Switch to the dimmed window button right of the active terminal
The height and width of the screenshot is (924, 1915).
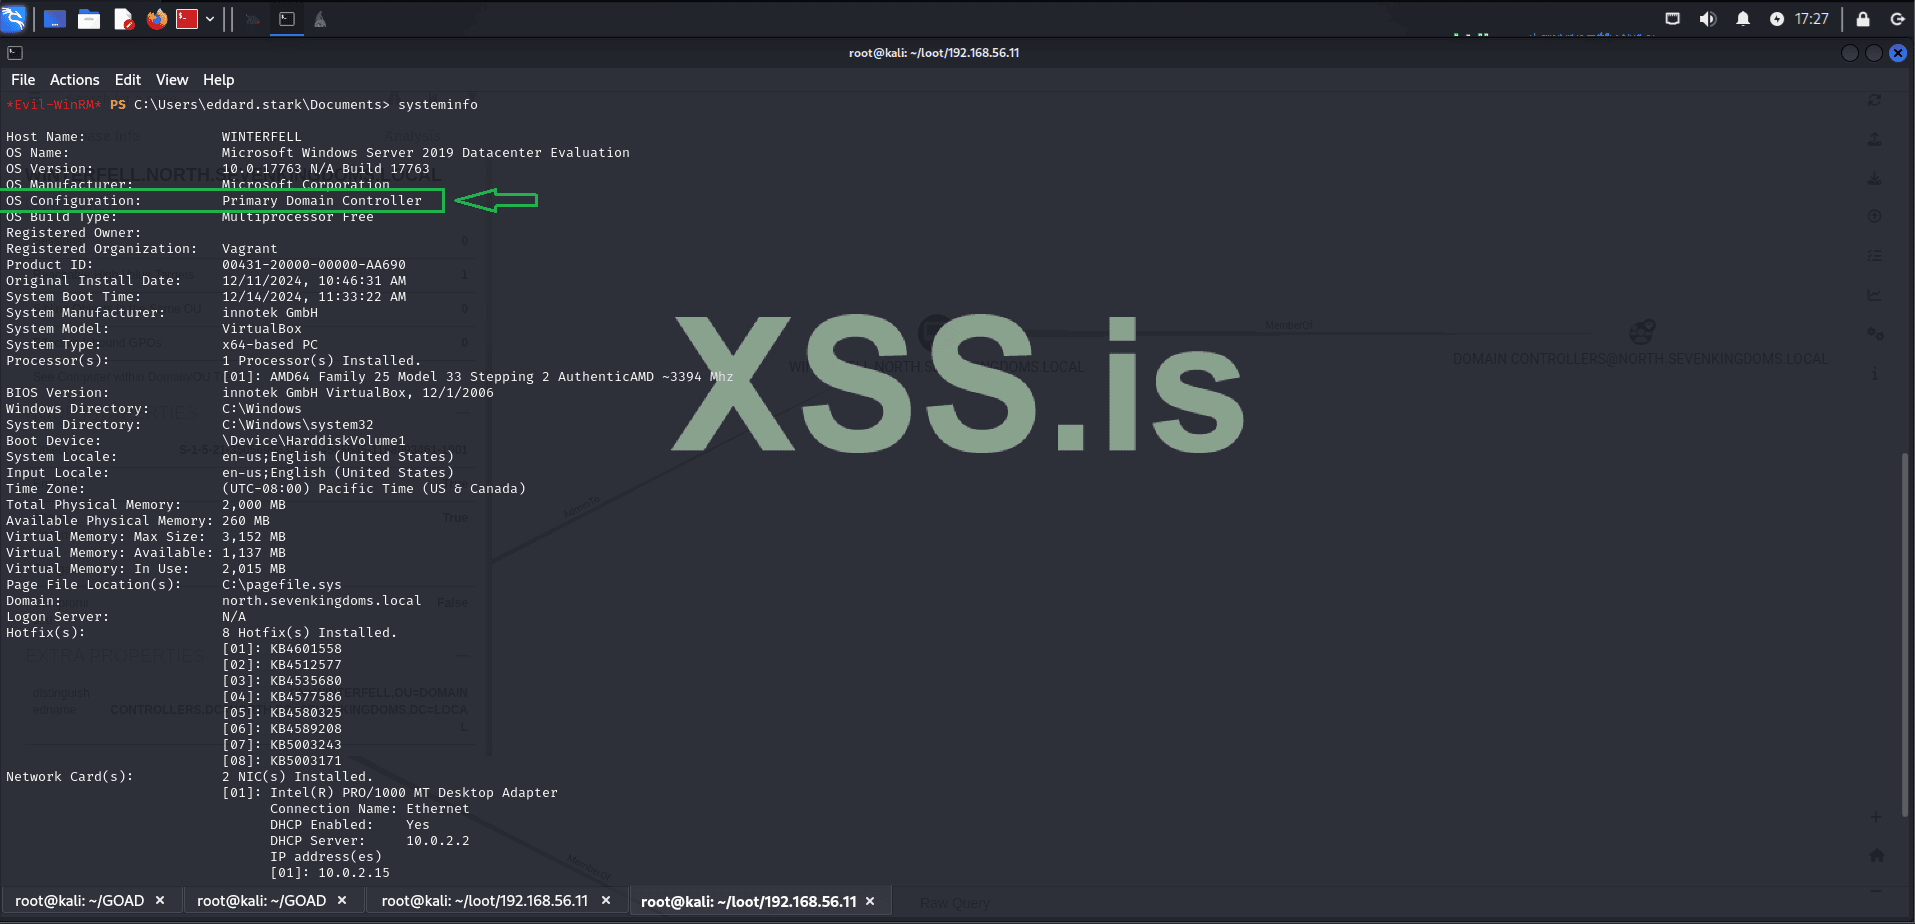320,19
